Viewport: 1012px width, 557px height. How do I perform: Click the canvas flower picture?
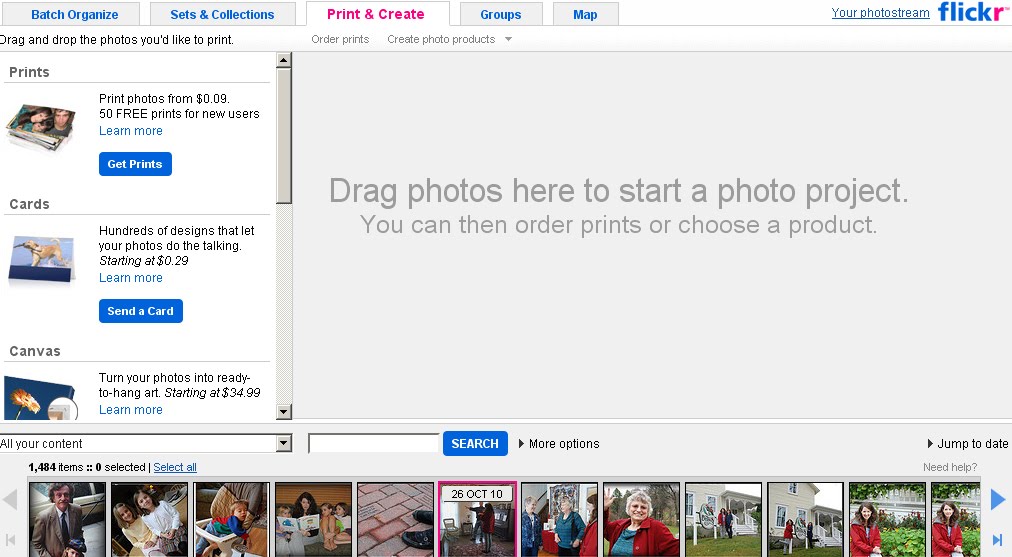pos(41,398)
